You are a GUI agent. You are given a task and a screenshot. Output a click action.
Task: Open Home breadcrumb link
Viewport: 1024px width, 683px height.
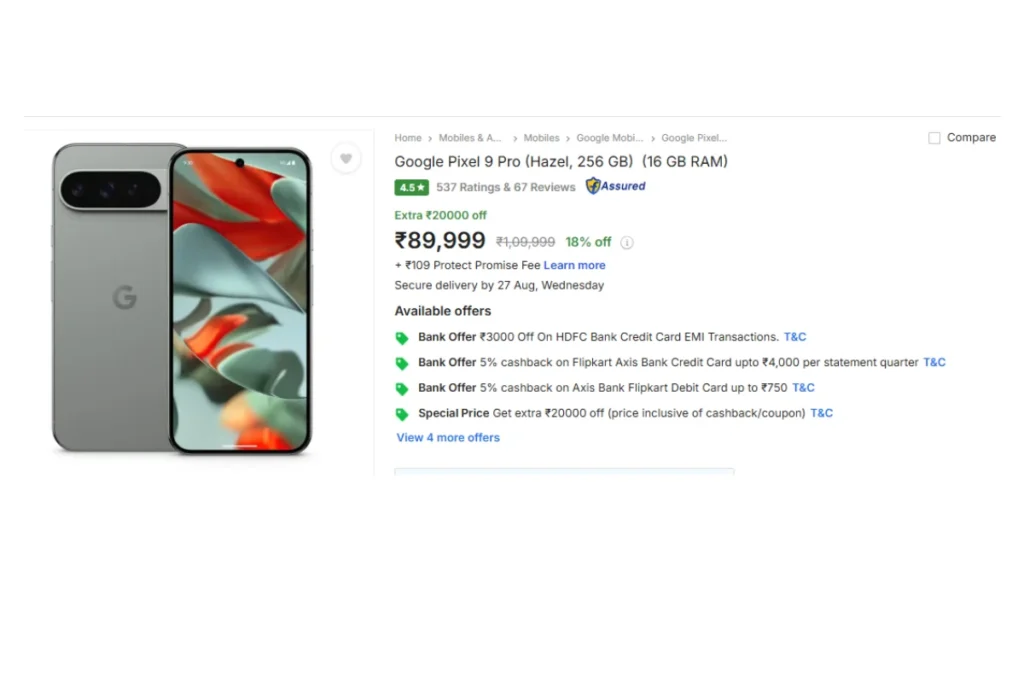coord(408,138)
